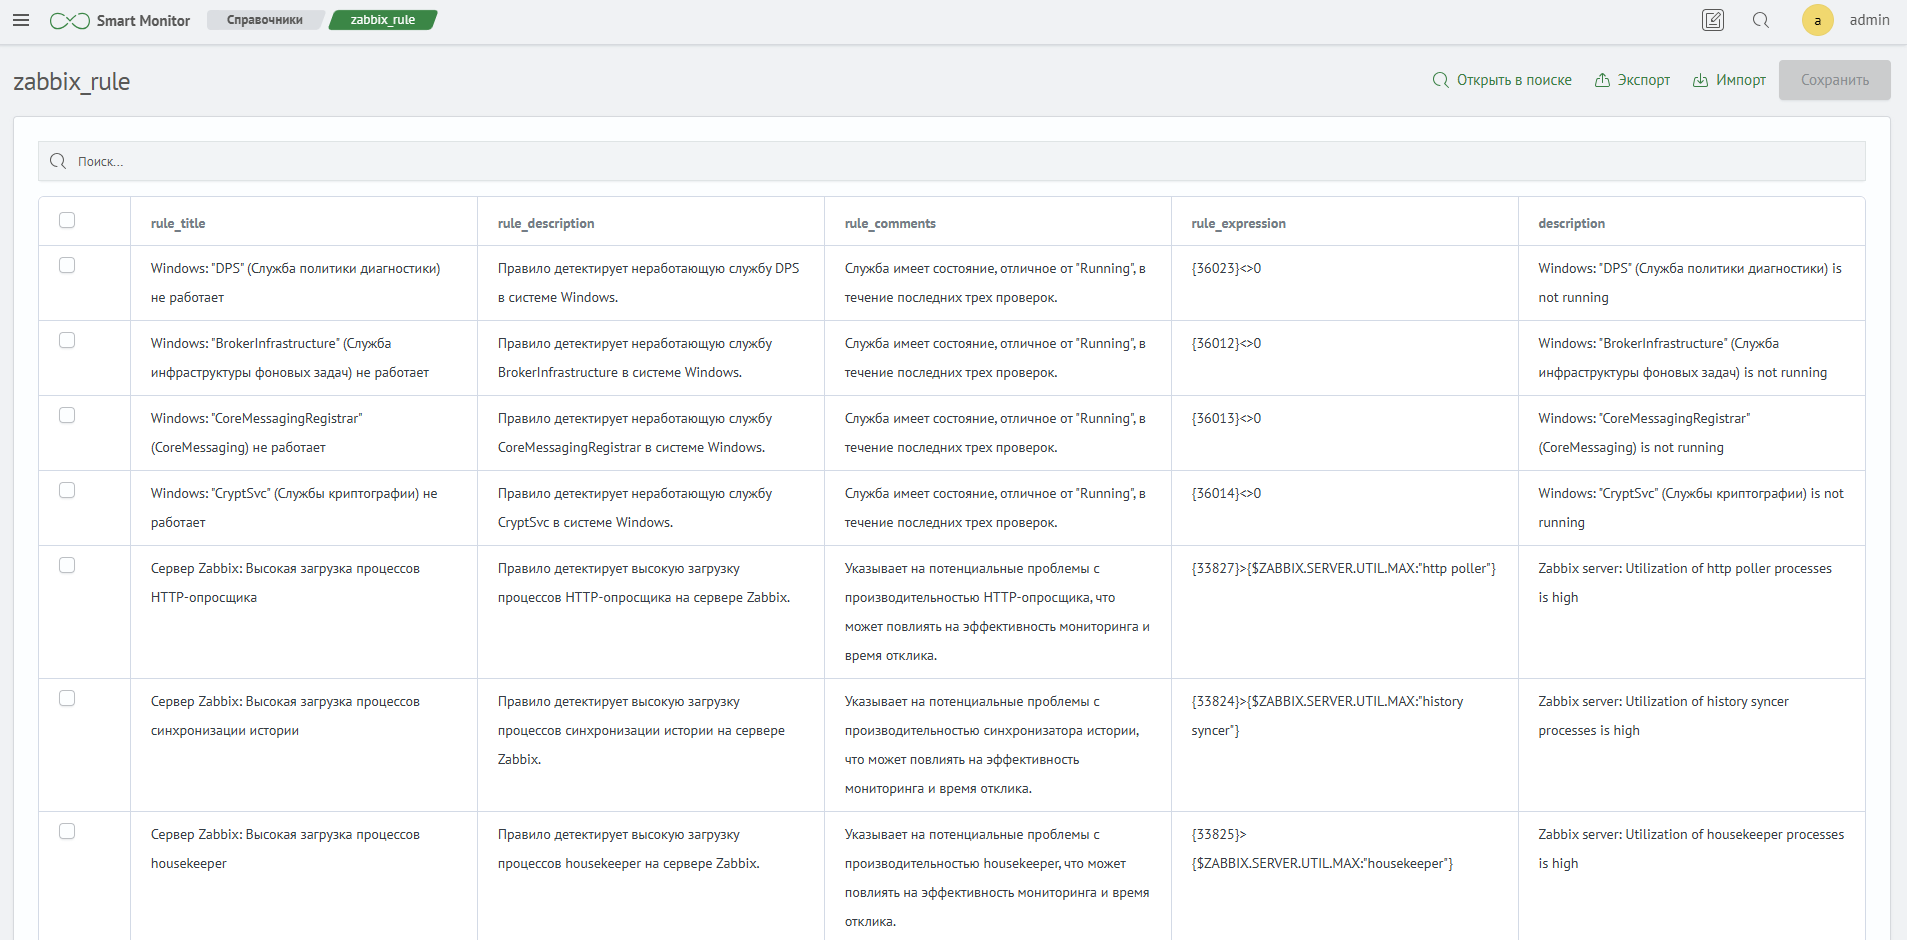This screenshot has height=940, width=1907.
Task: Click the yellow admin avatar icon
Action: coord(1818,20)
